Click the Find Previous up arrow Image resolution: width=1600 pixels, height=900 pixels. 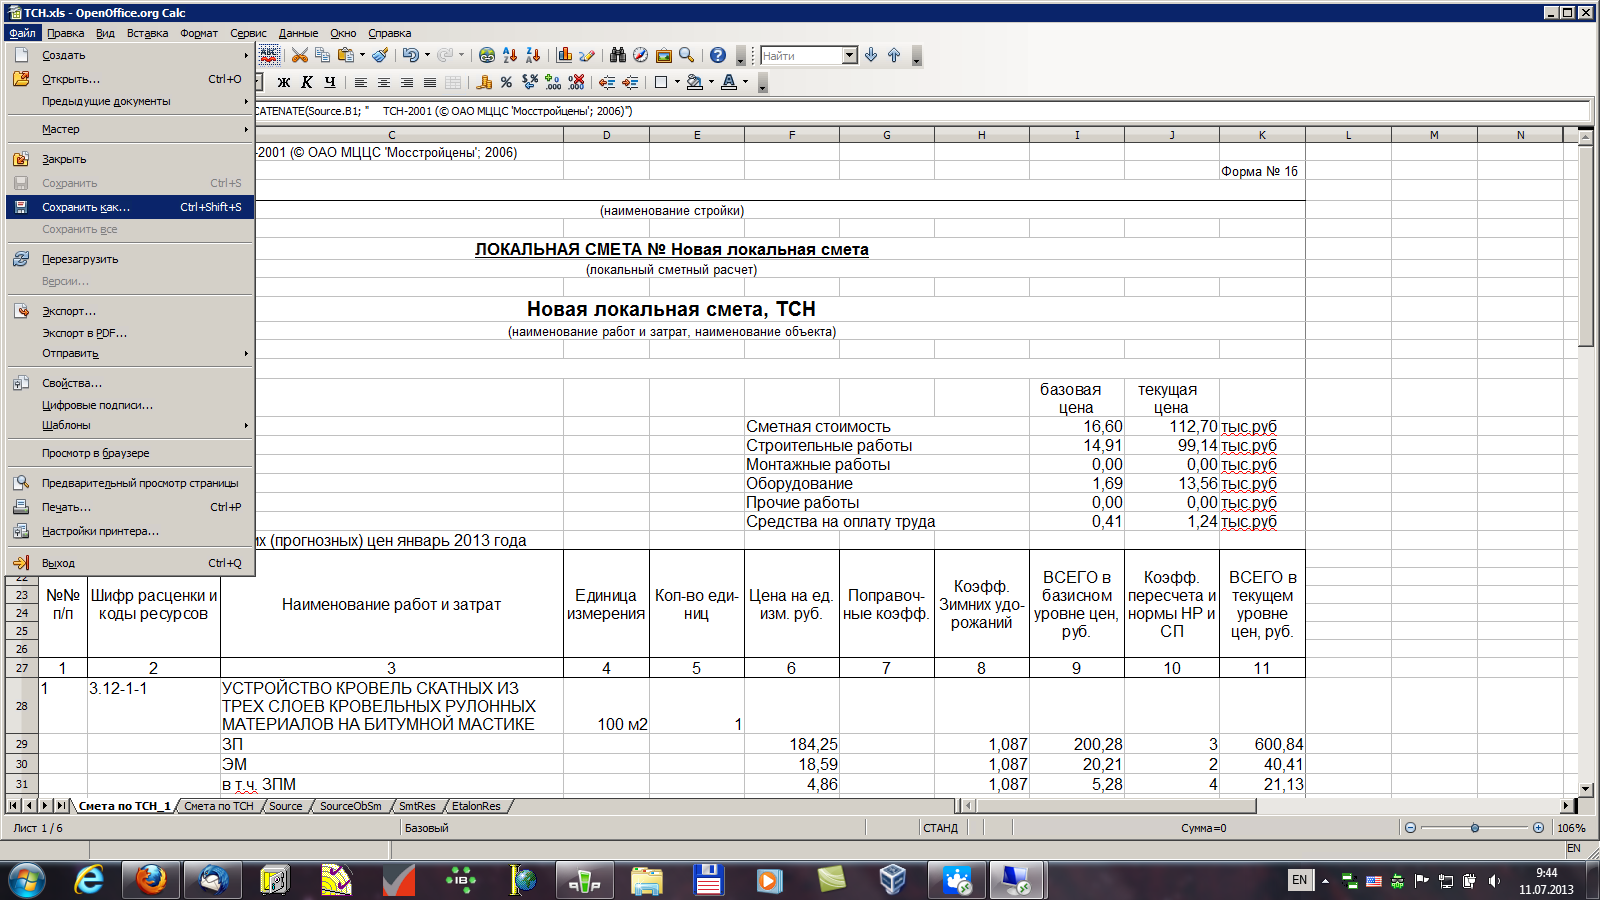point(894,55)
